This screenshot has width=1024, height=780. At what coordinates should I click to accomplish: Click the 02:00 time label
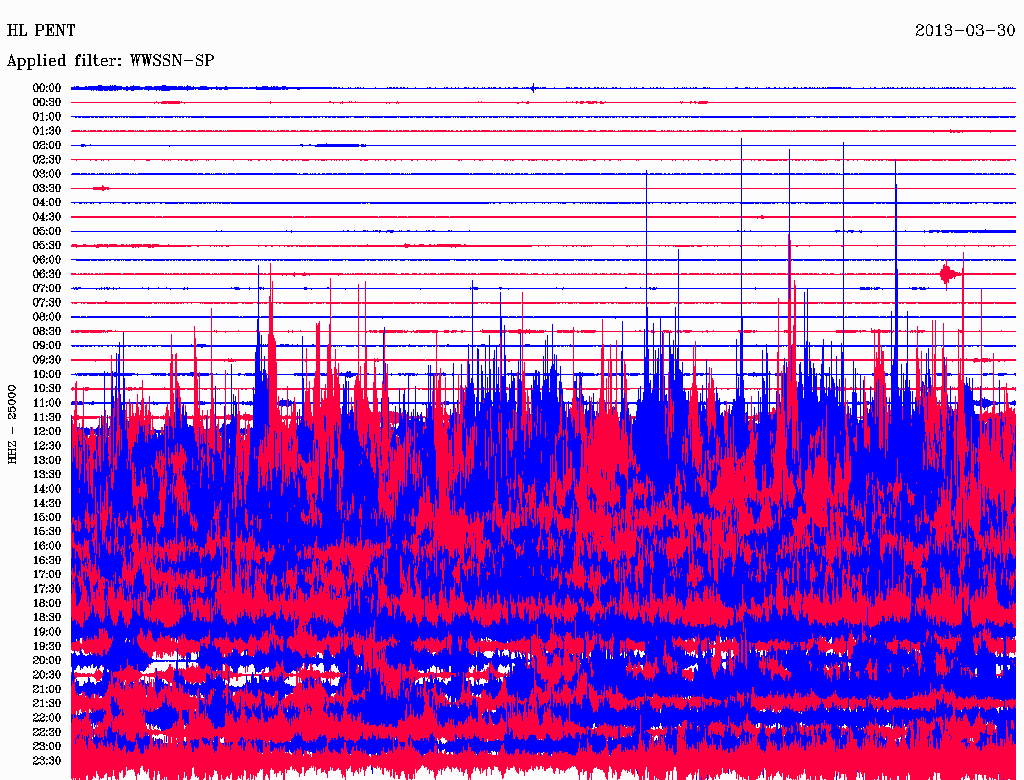click(46, 145)
